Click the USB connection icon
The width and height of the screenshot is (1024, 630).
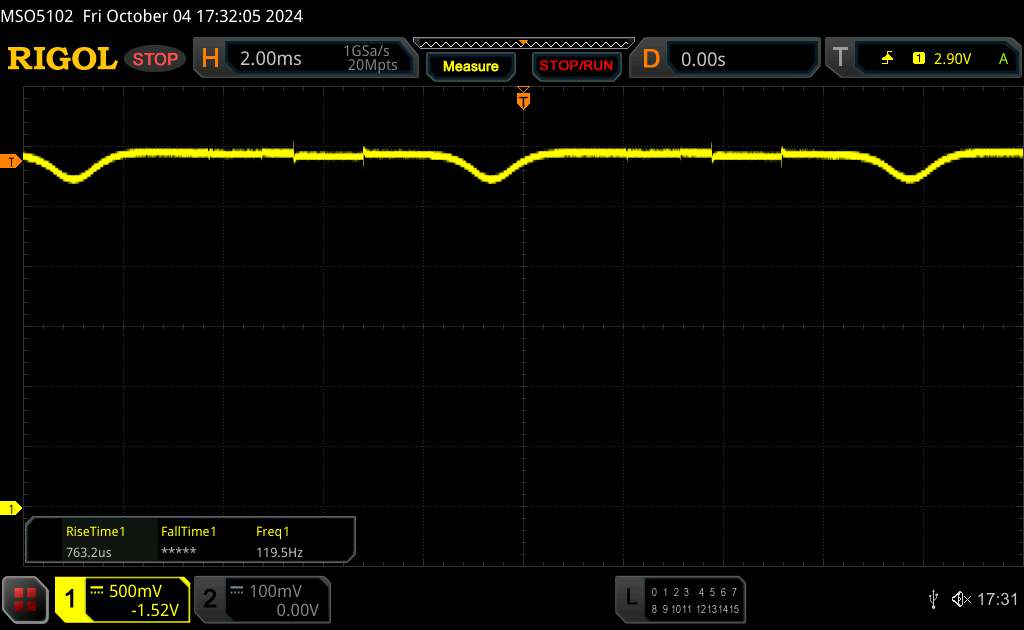[x=933, y=599]
